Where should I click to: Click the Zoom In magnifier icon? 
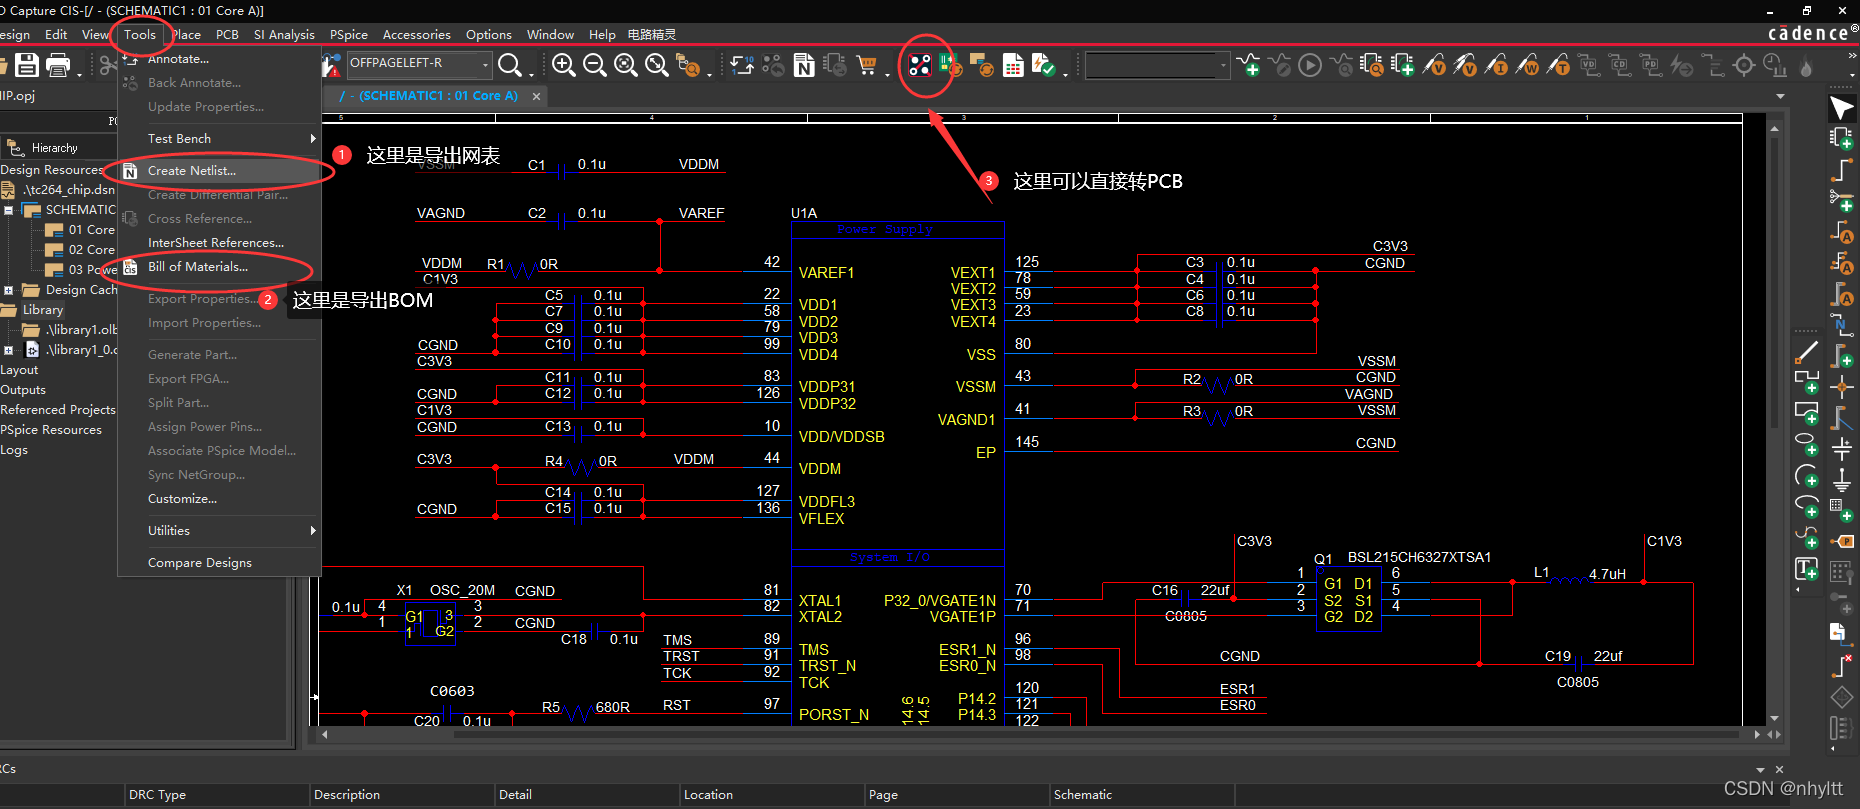(x=564, y=66)
